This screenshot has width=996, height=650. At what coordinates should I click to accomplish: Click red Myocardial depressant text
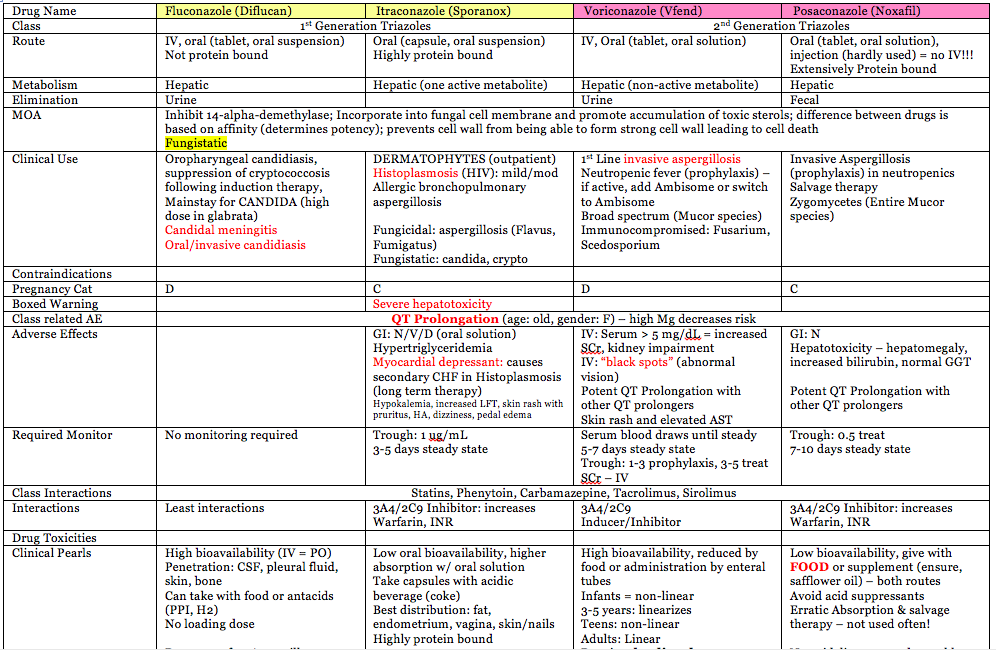point(438,362)
